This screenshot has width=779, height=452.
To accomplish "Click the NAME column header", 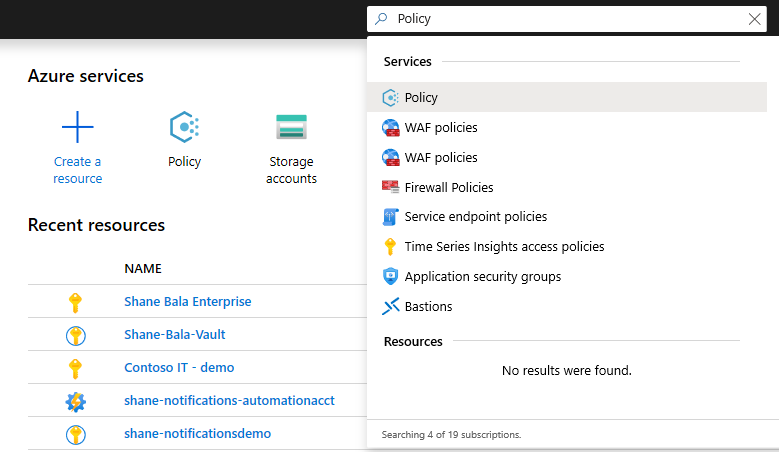I will [143, 269].
